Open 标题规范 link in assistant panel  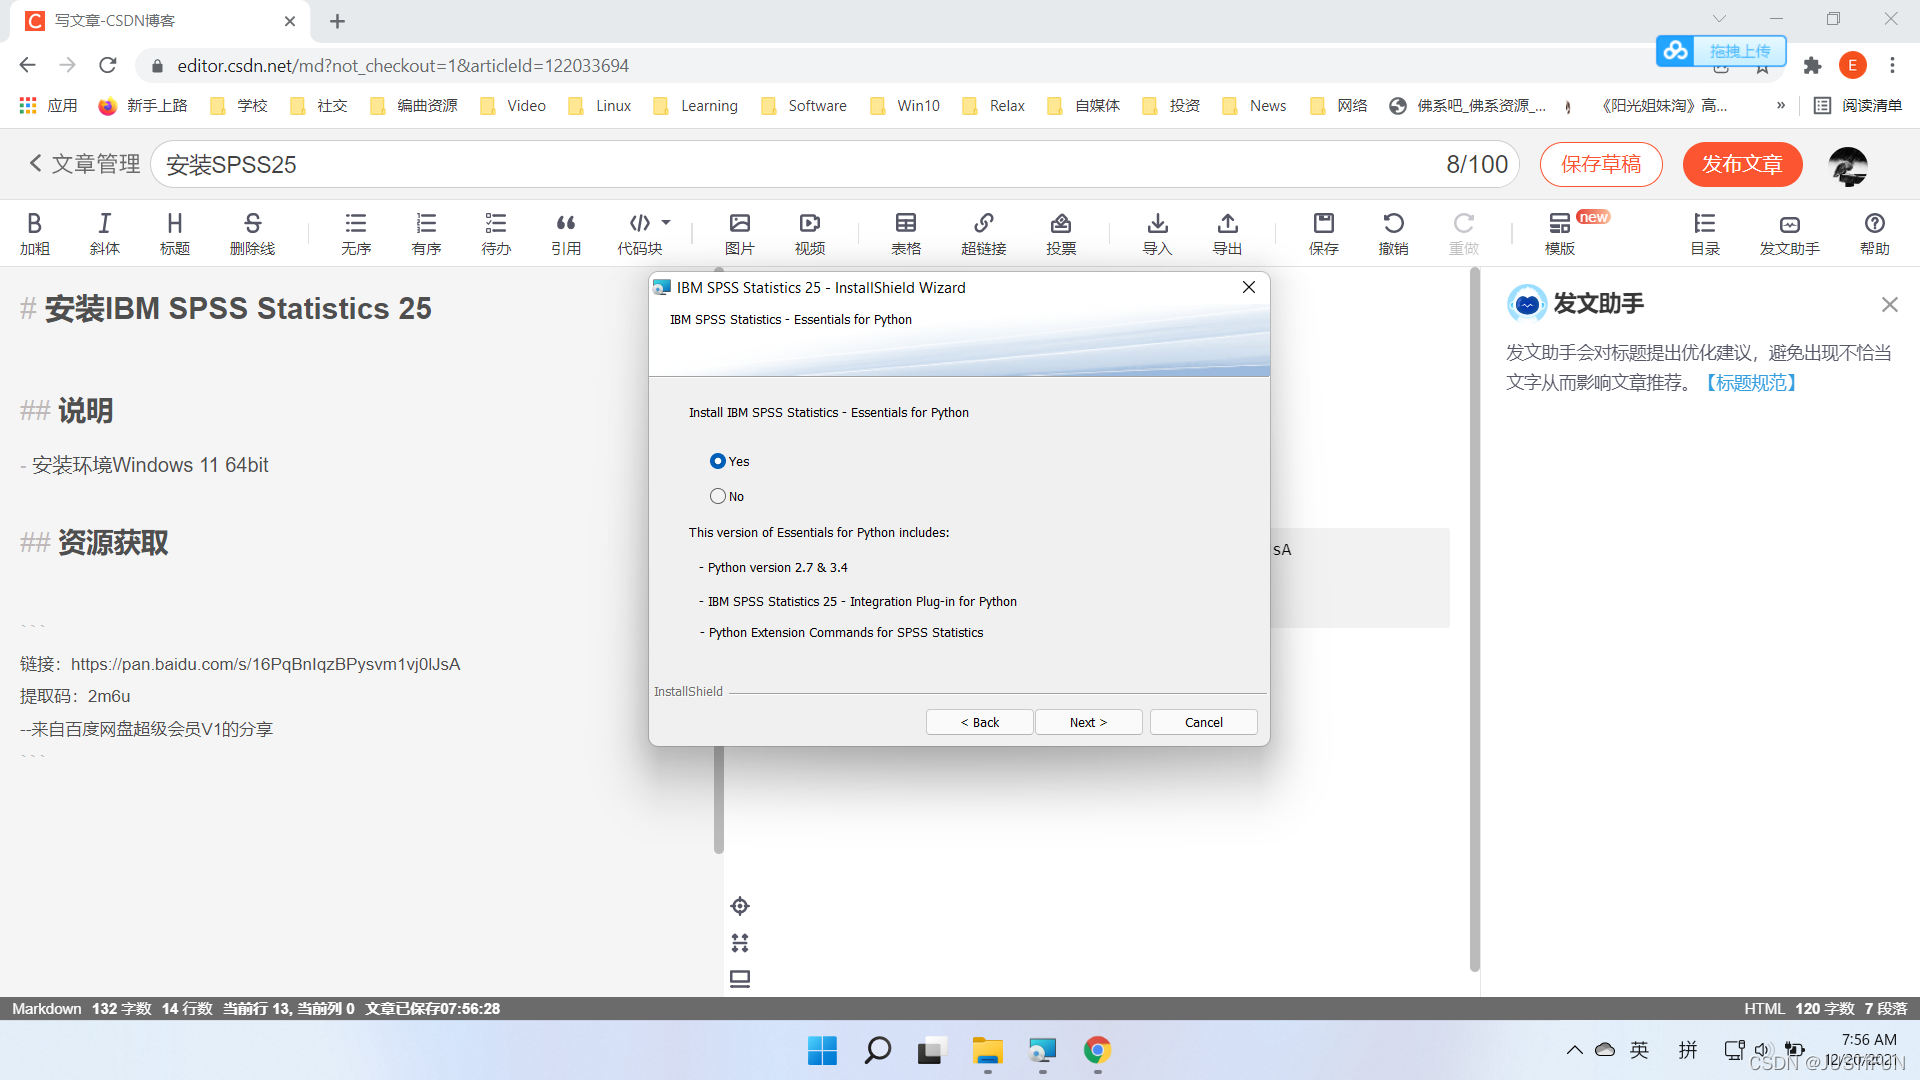point(1751,383)
